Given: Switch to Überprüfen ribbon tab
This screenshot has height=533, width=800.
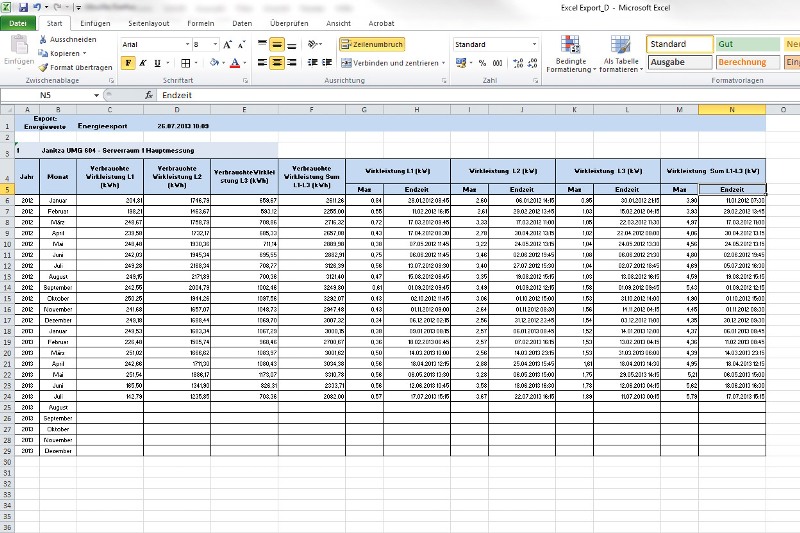Looking at the screenshot, I should [x=289, y=23].
